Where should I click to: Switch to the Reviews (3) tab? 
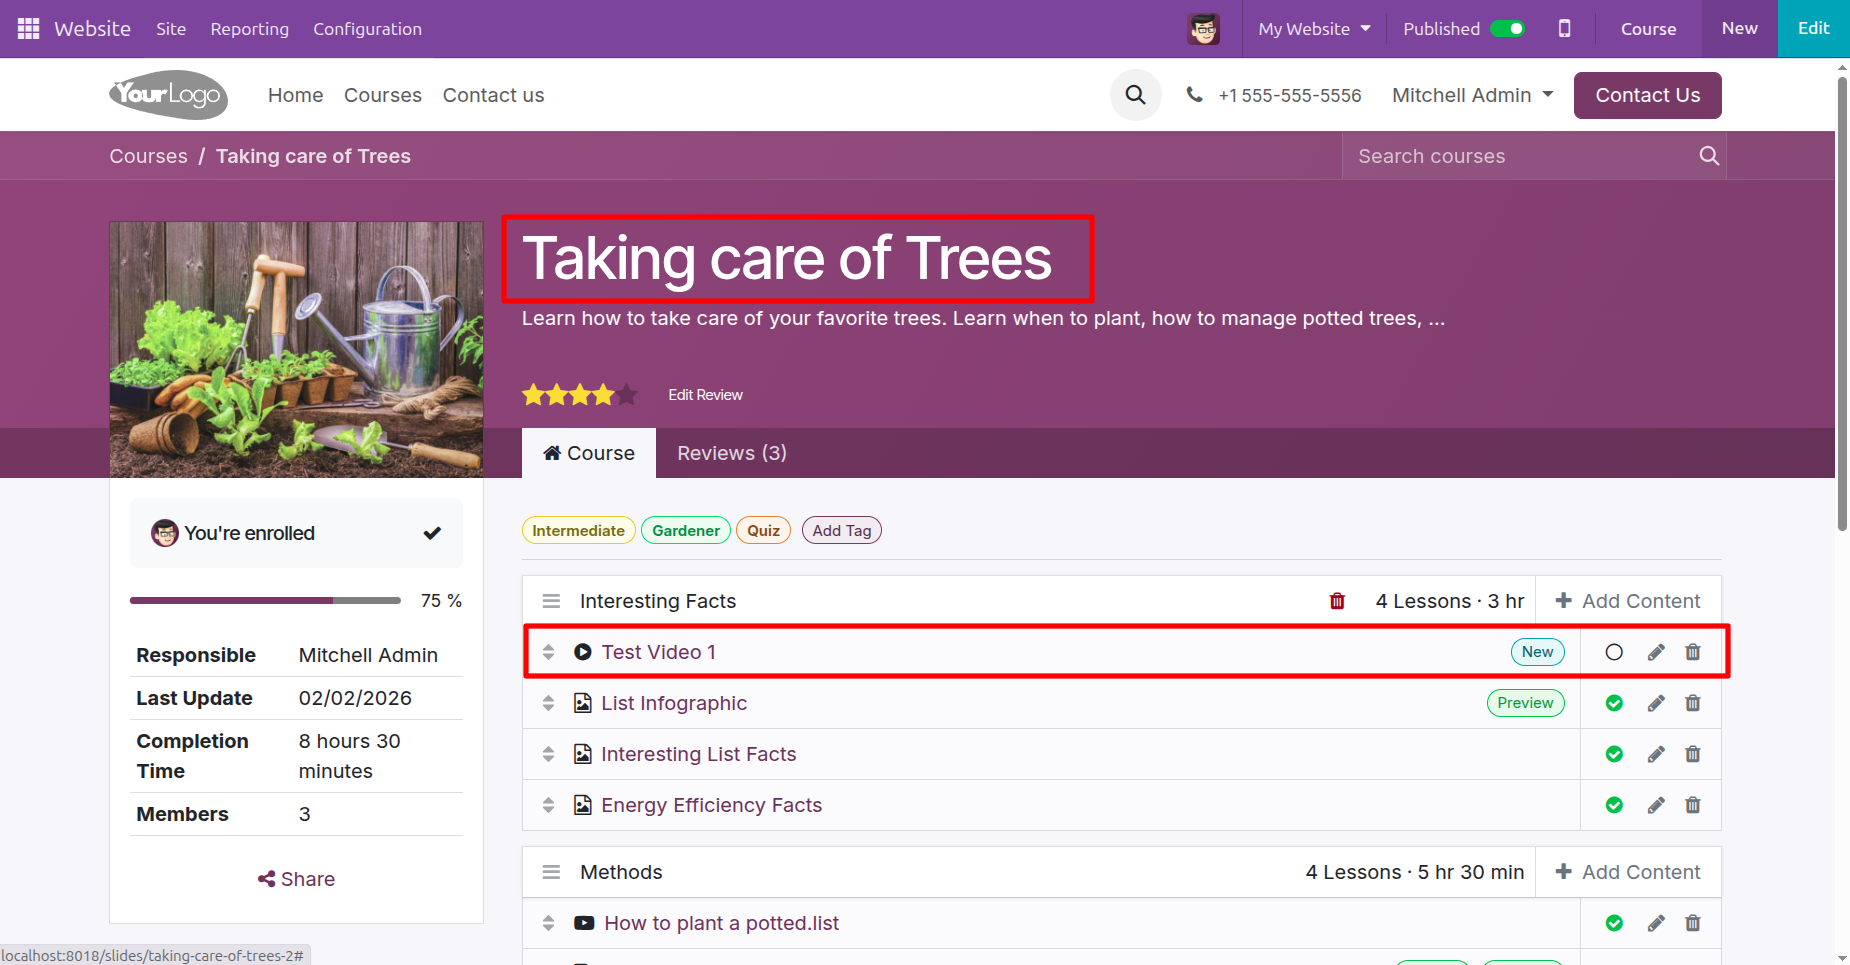tap(732, 453)
